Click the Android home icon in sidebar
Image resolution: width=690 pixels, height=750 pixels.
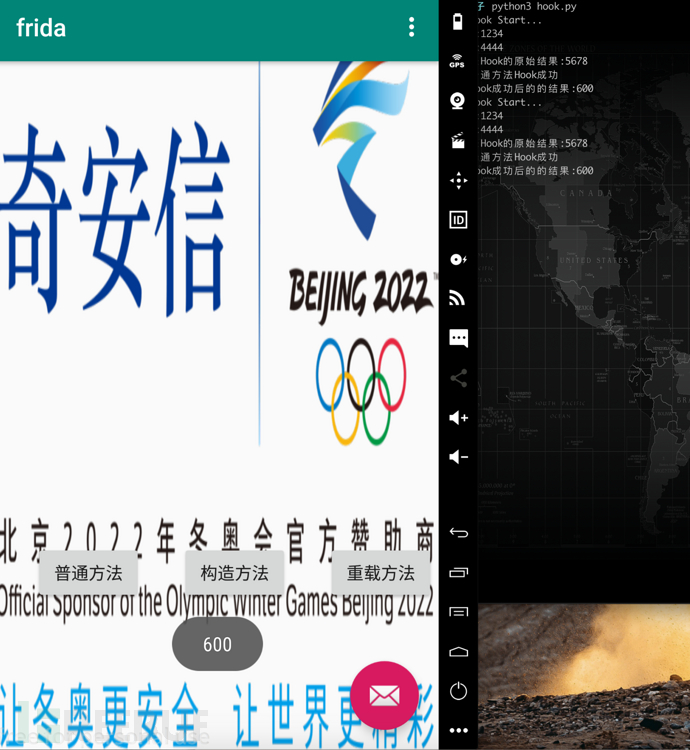click(x=459, y=651)
